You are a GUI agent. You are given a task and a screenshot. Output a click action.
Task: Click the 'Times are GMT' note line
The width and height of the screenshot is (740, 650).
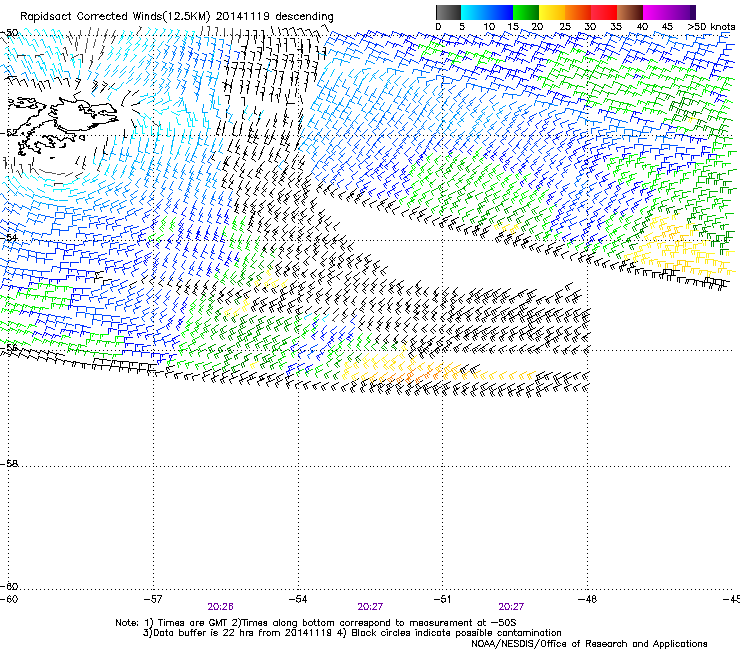(316, 623)
